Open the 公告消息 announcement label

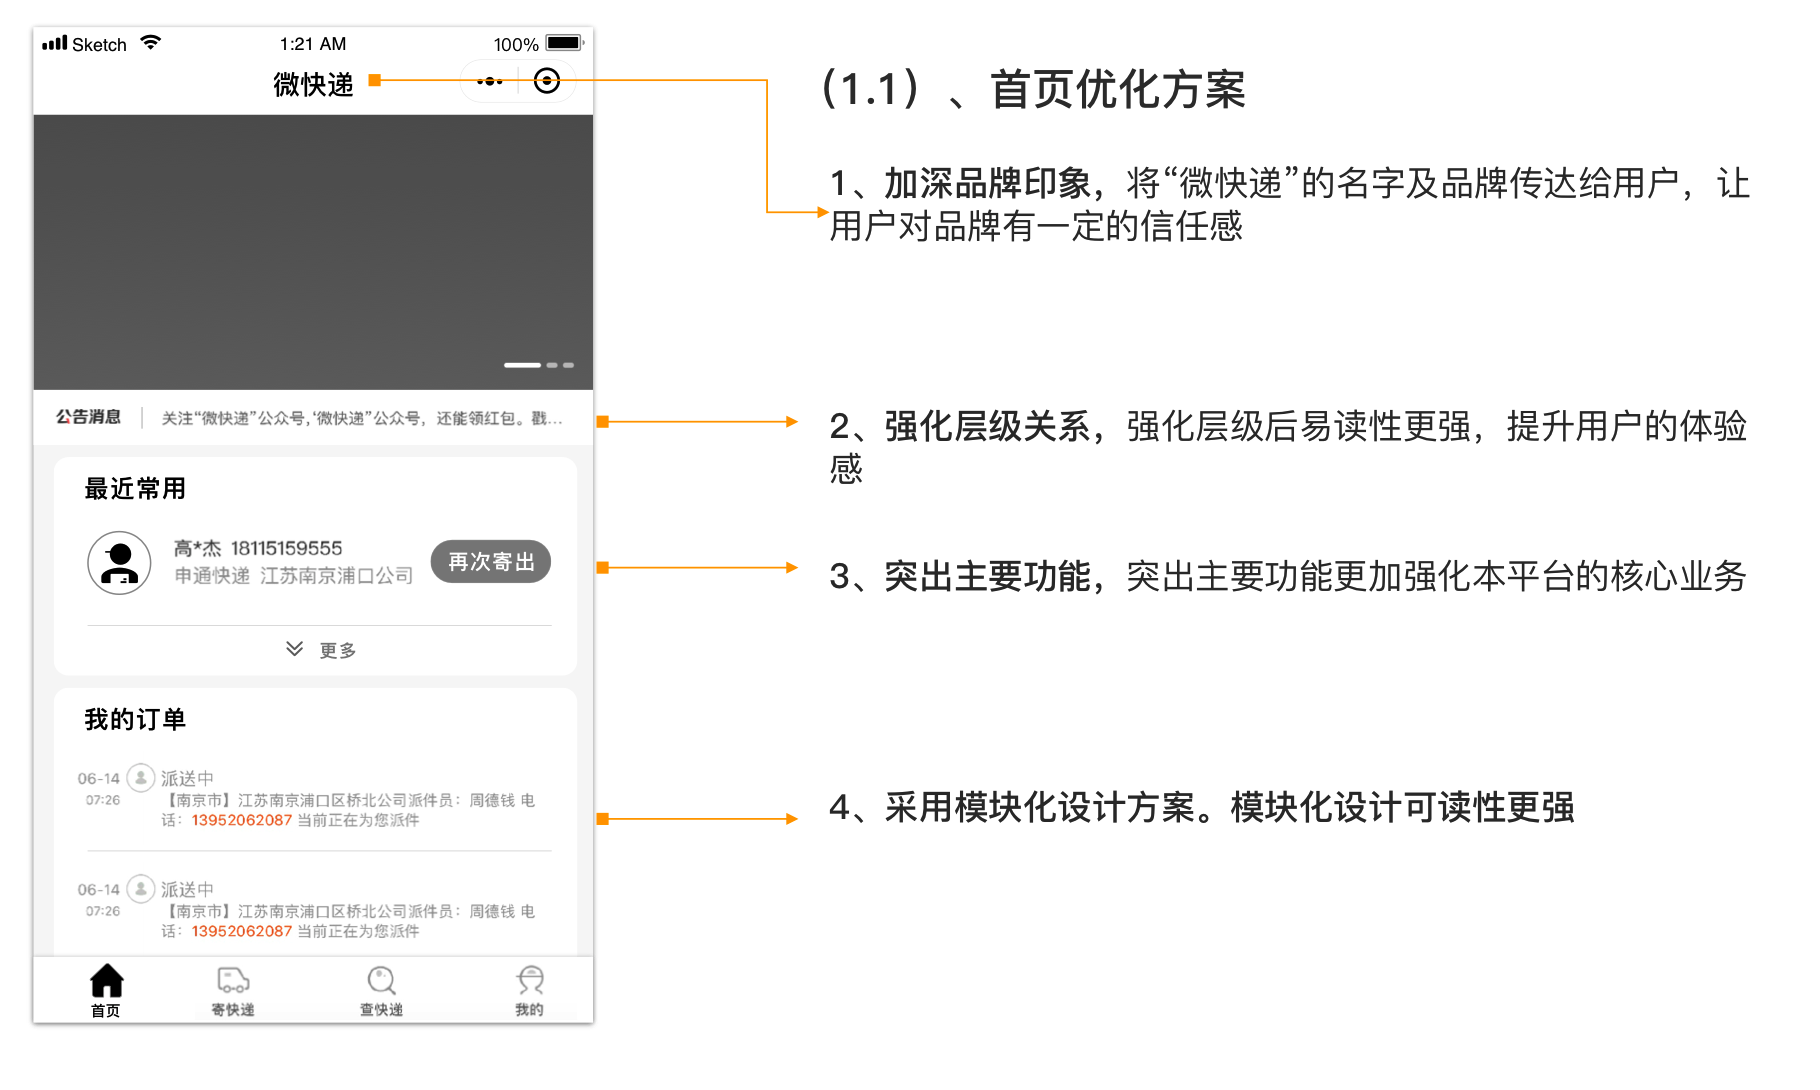point(89,417)
